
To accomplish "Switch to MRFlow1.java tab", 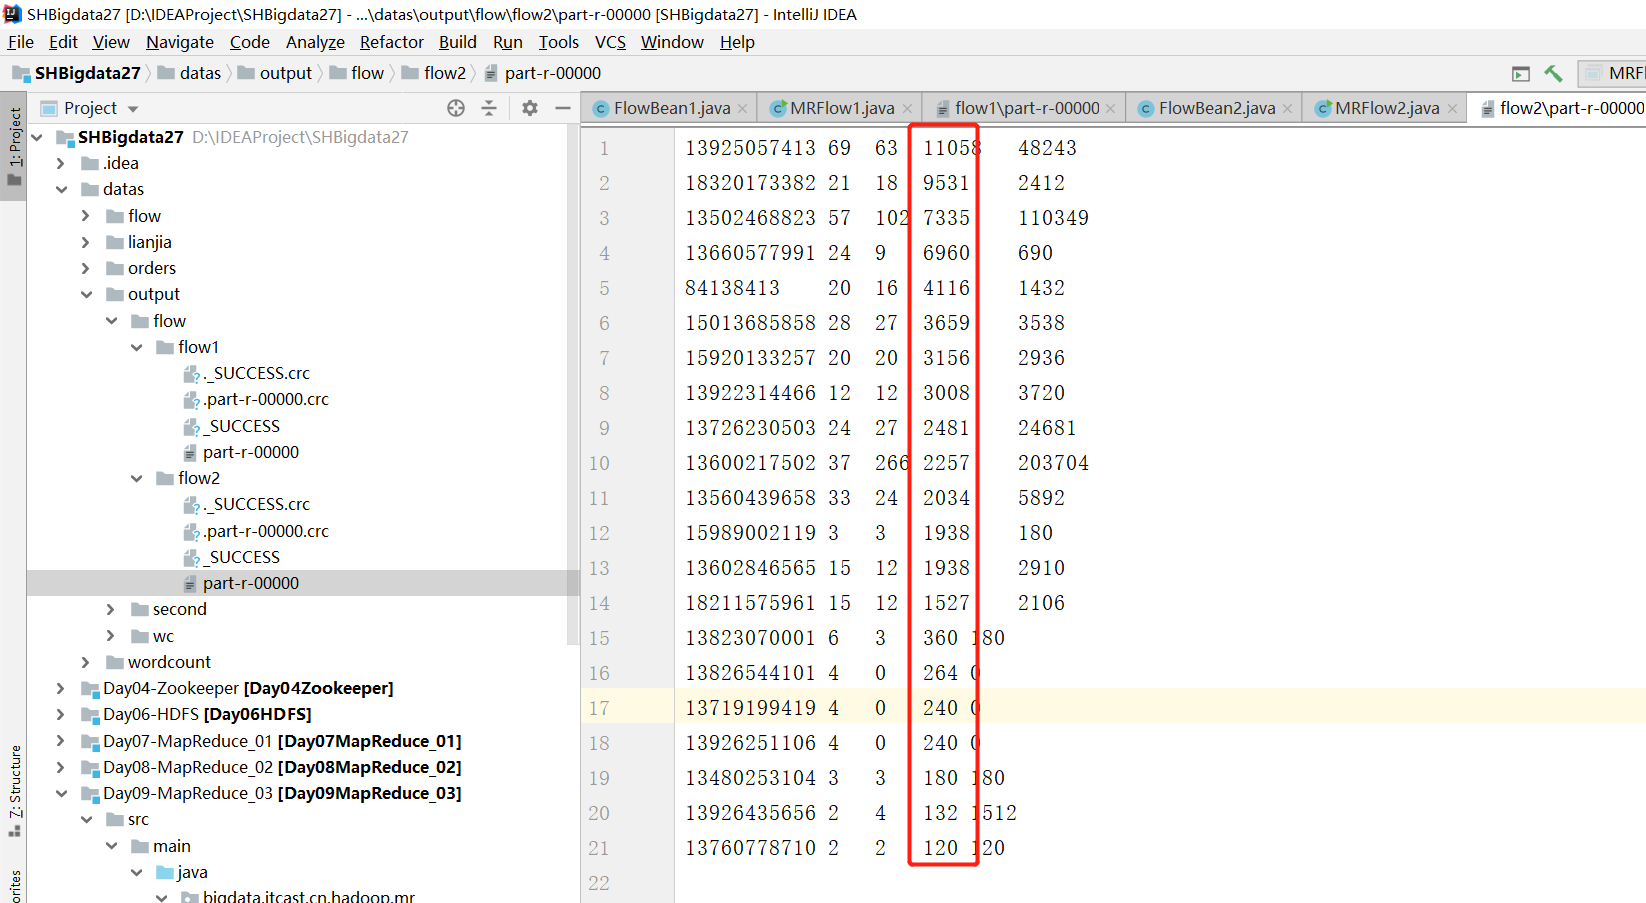I will click(841, 108).
